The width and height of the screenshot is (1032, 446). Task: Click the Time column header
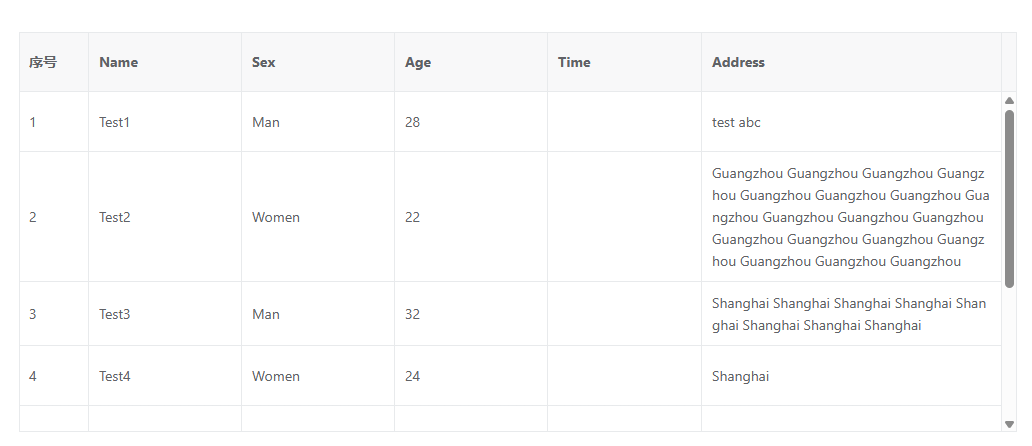(574, 62)
